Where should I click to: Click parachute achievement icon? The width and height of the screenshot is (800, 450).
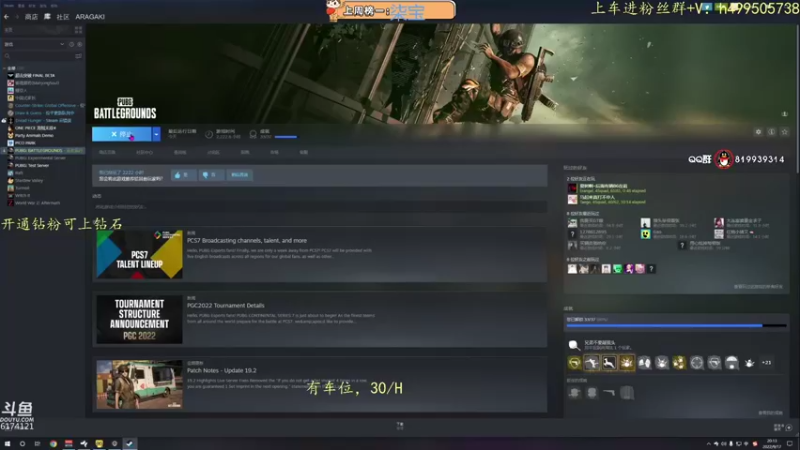point(732,363)
